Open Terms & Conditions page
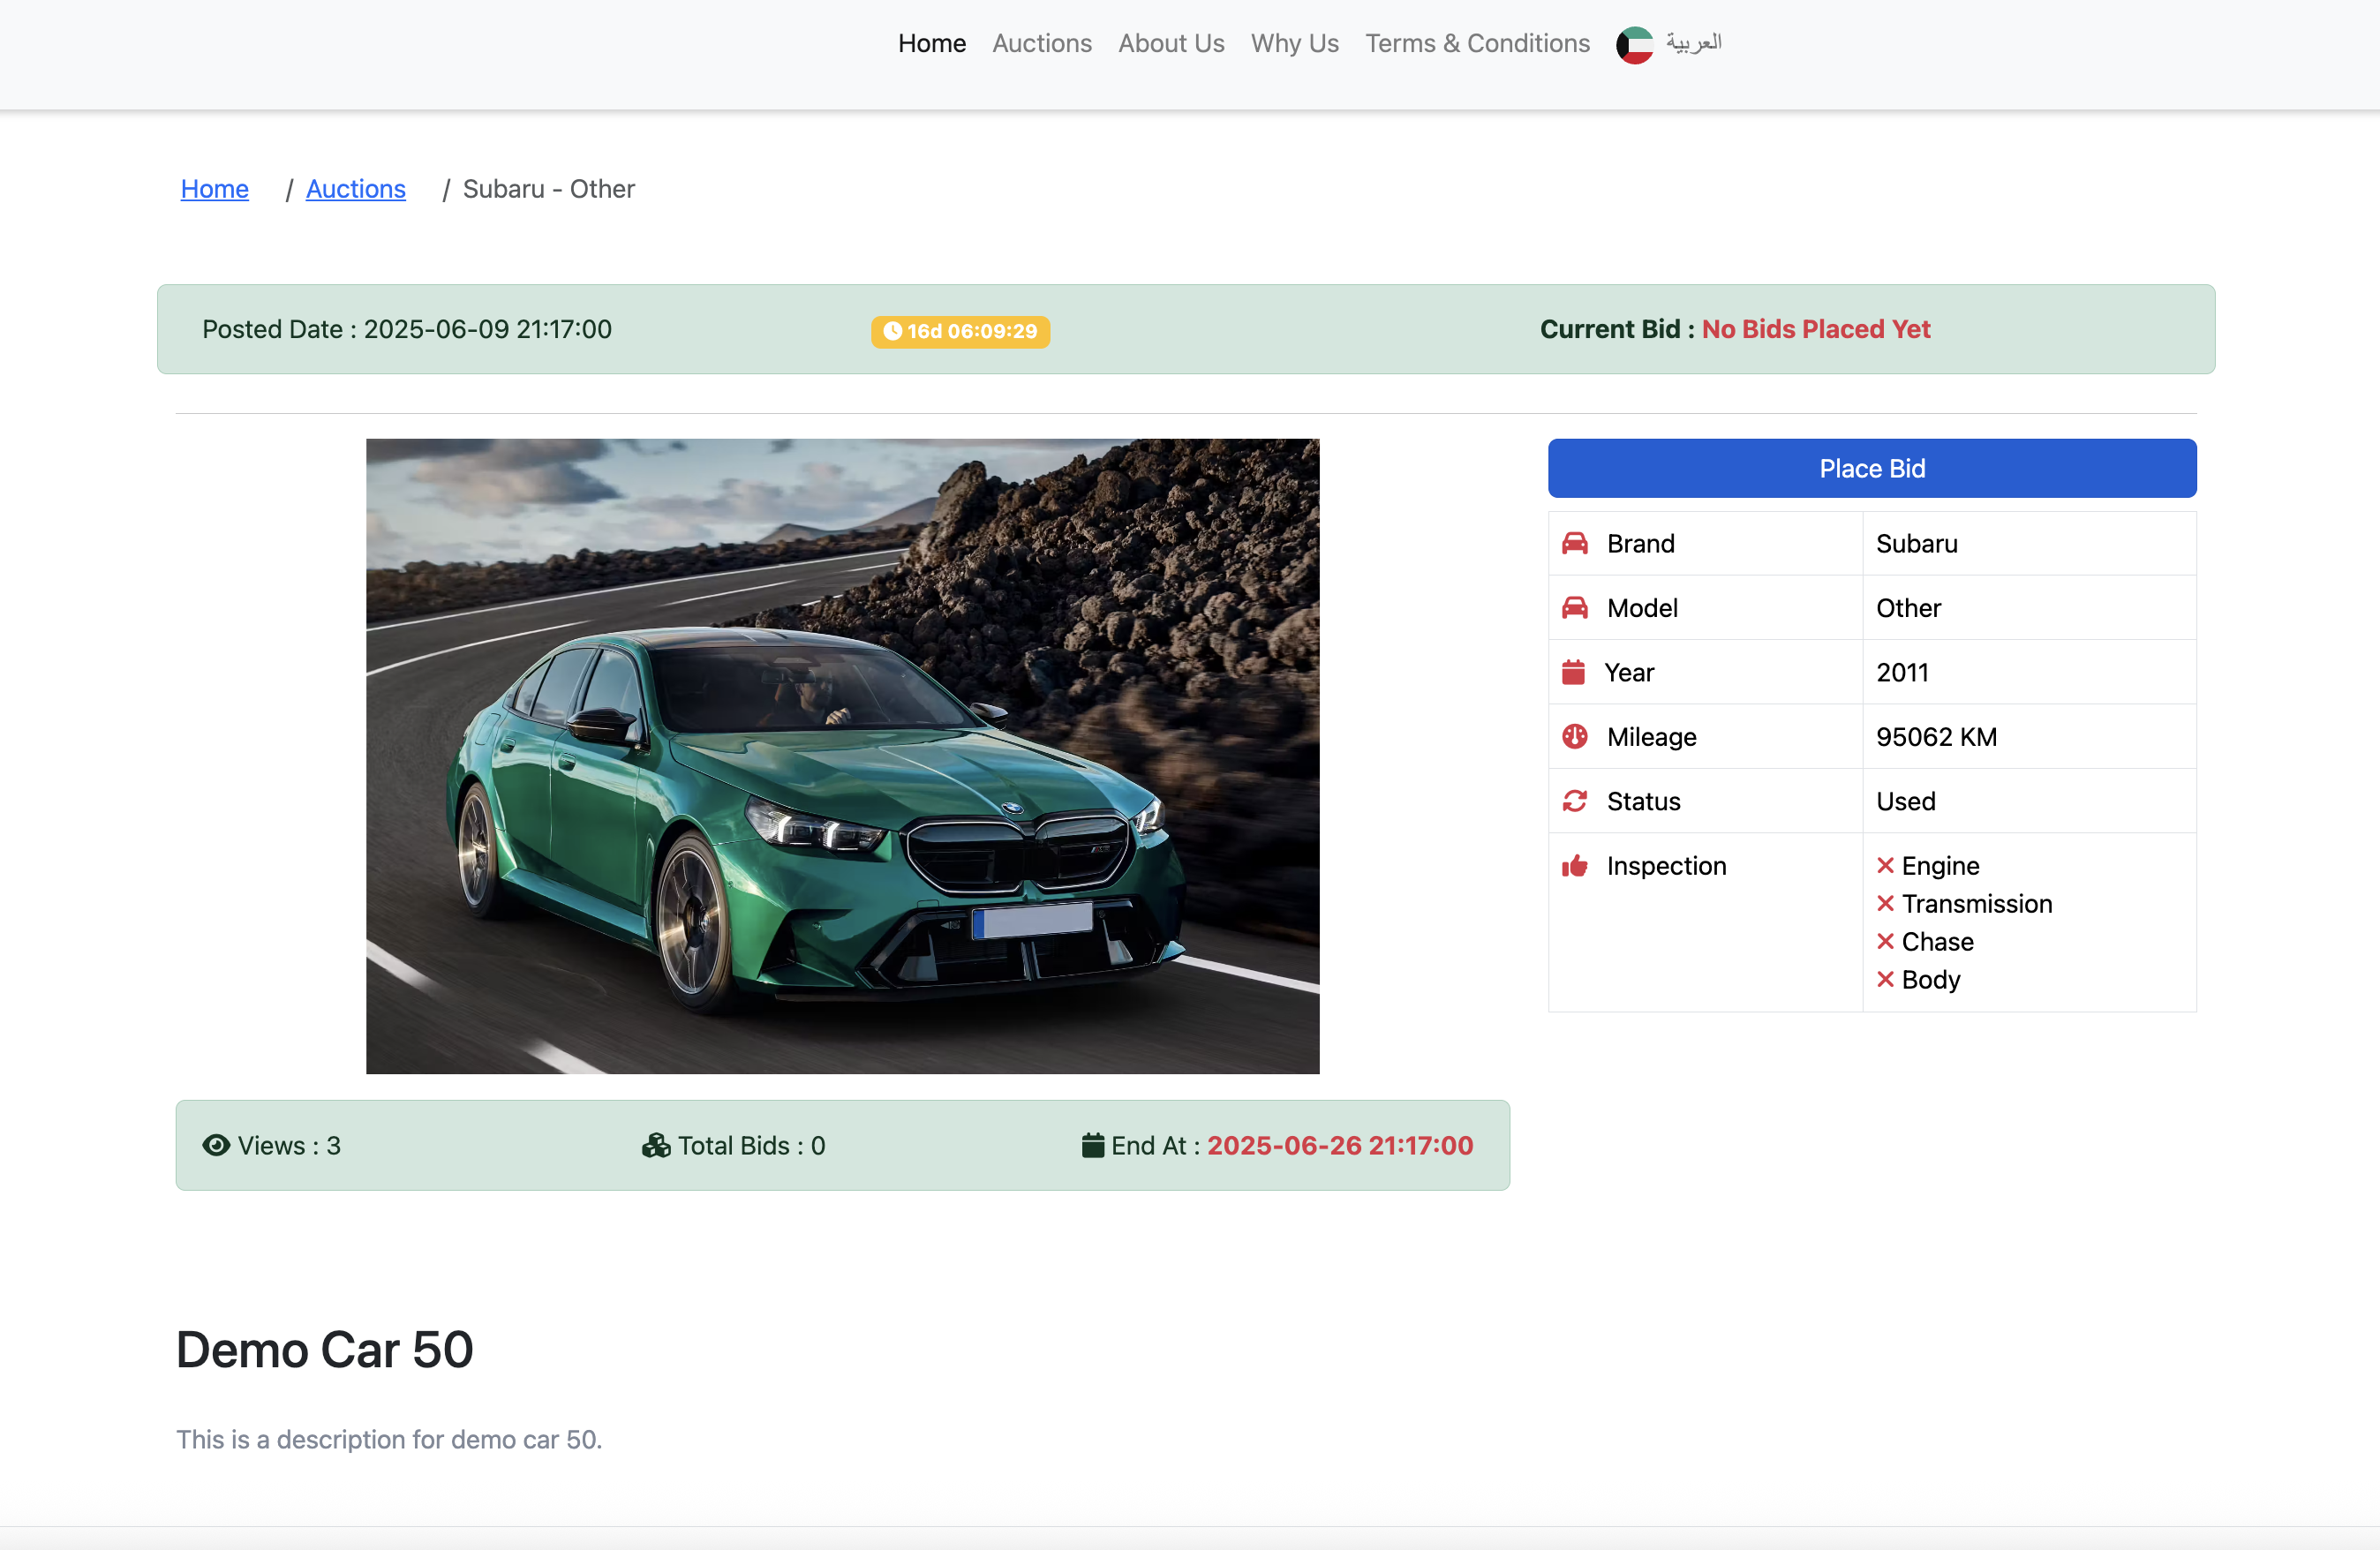 [1476, 43]
